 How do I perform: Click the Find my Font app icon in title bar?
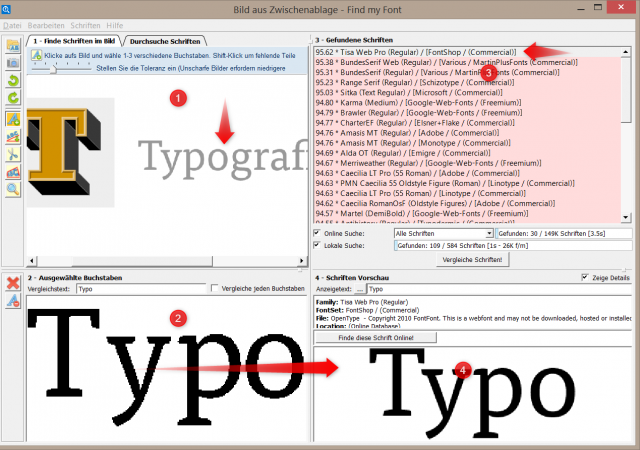(6, 9)
